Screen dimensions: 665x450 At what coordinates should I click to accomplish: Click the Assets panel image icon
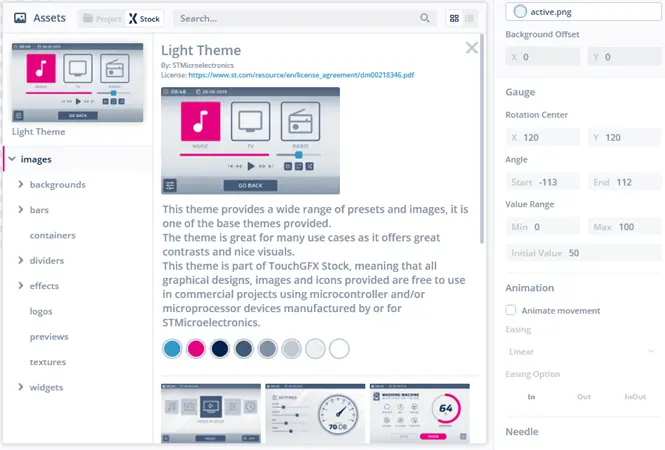(20, 18)
